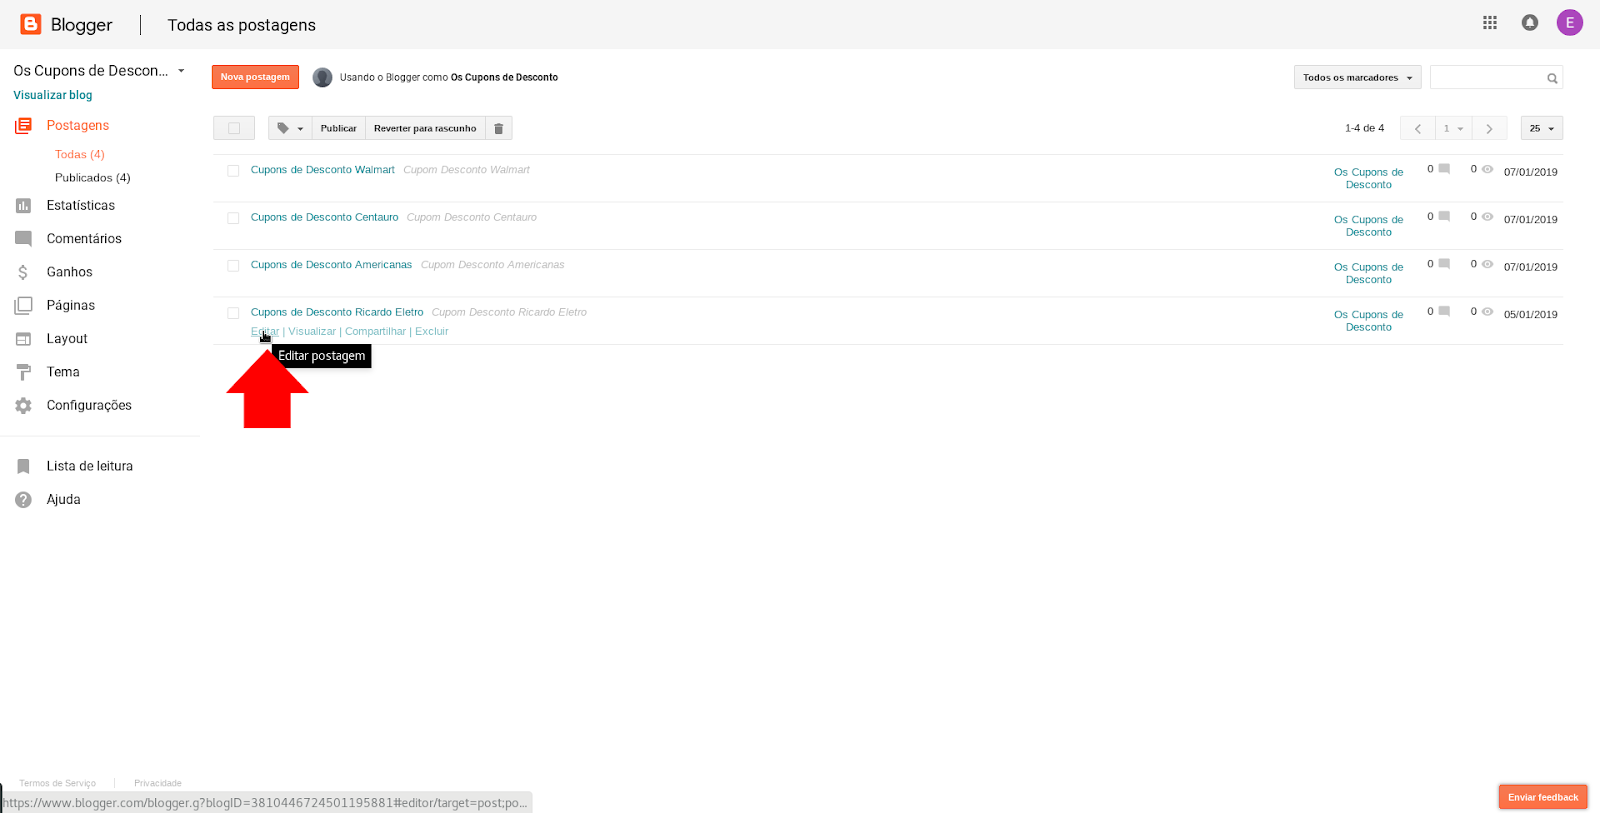Image resolution: width=1600 pixels, height=813 pixels.
Task: Click the Configurações gear icon
Action: click(23, 405)
